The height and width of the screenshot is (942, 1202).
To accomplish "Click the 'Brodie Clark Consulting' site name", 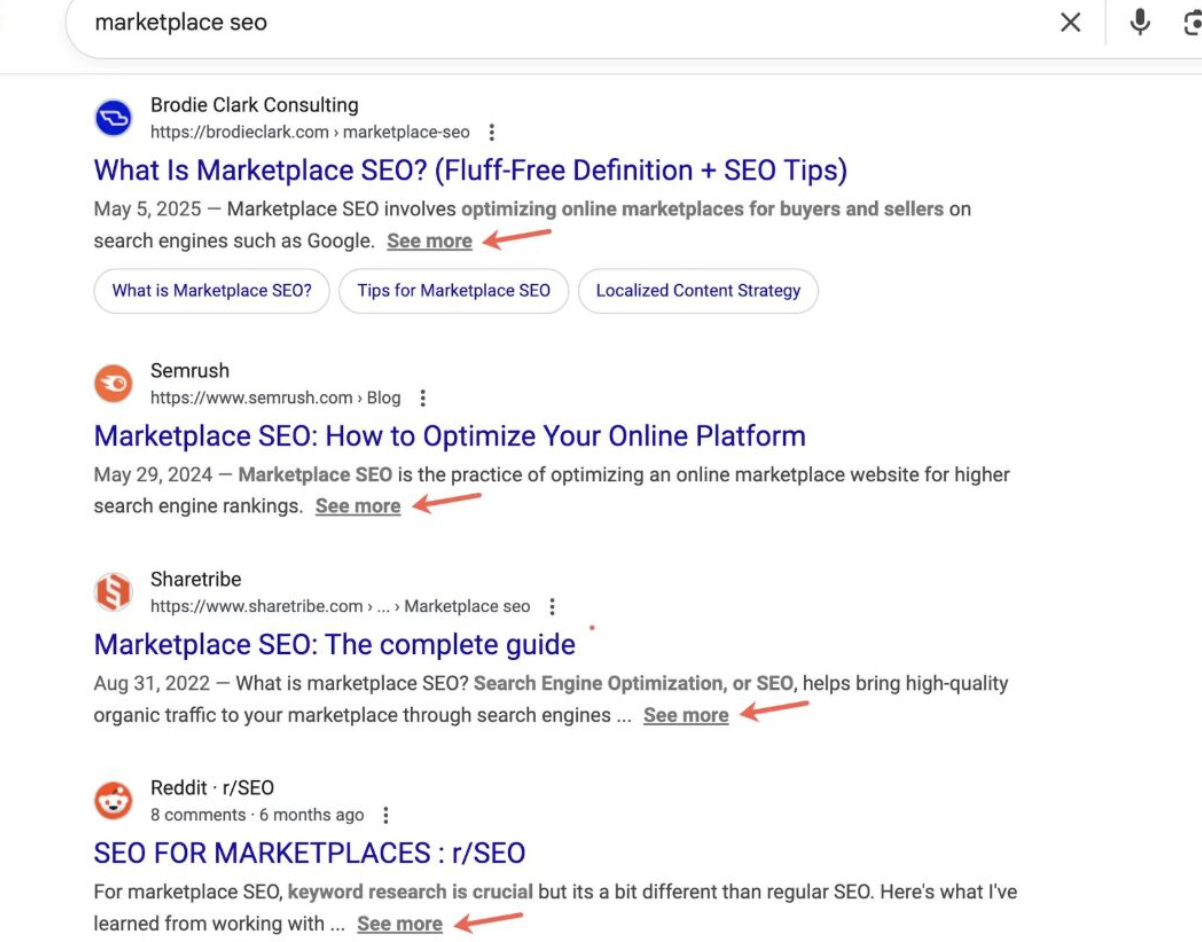I will click(x=254, y=105).
